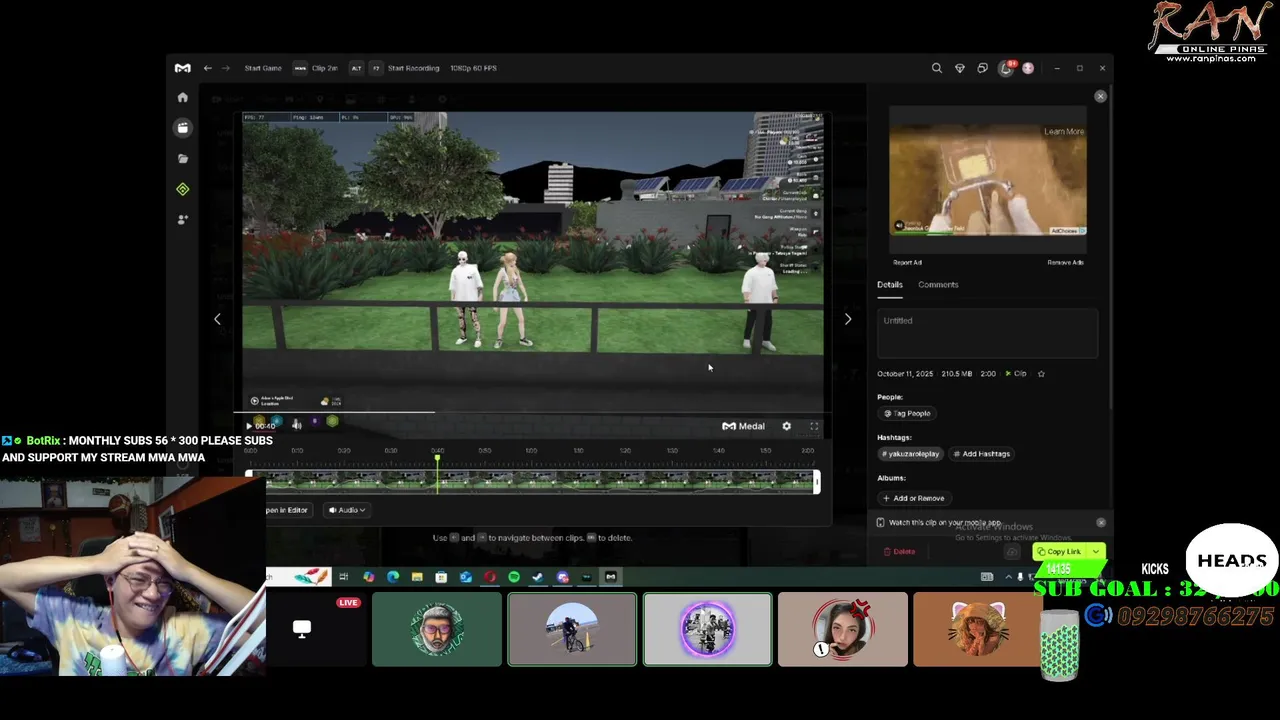Switch to the Comments tab

[938, 285]
